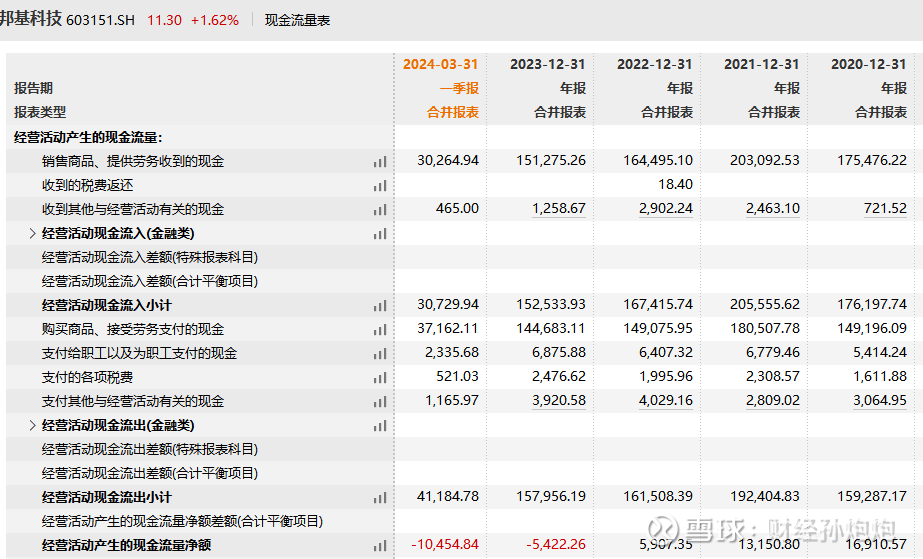The height and width of the screenshot is (559, 923).
Task: Select the 2024-03-31 report period column
Action: [x=440, y=64]
